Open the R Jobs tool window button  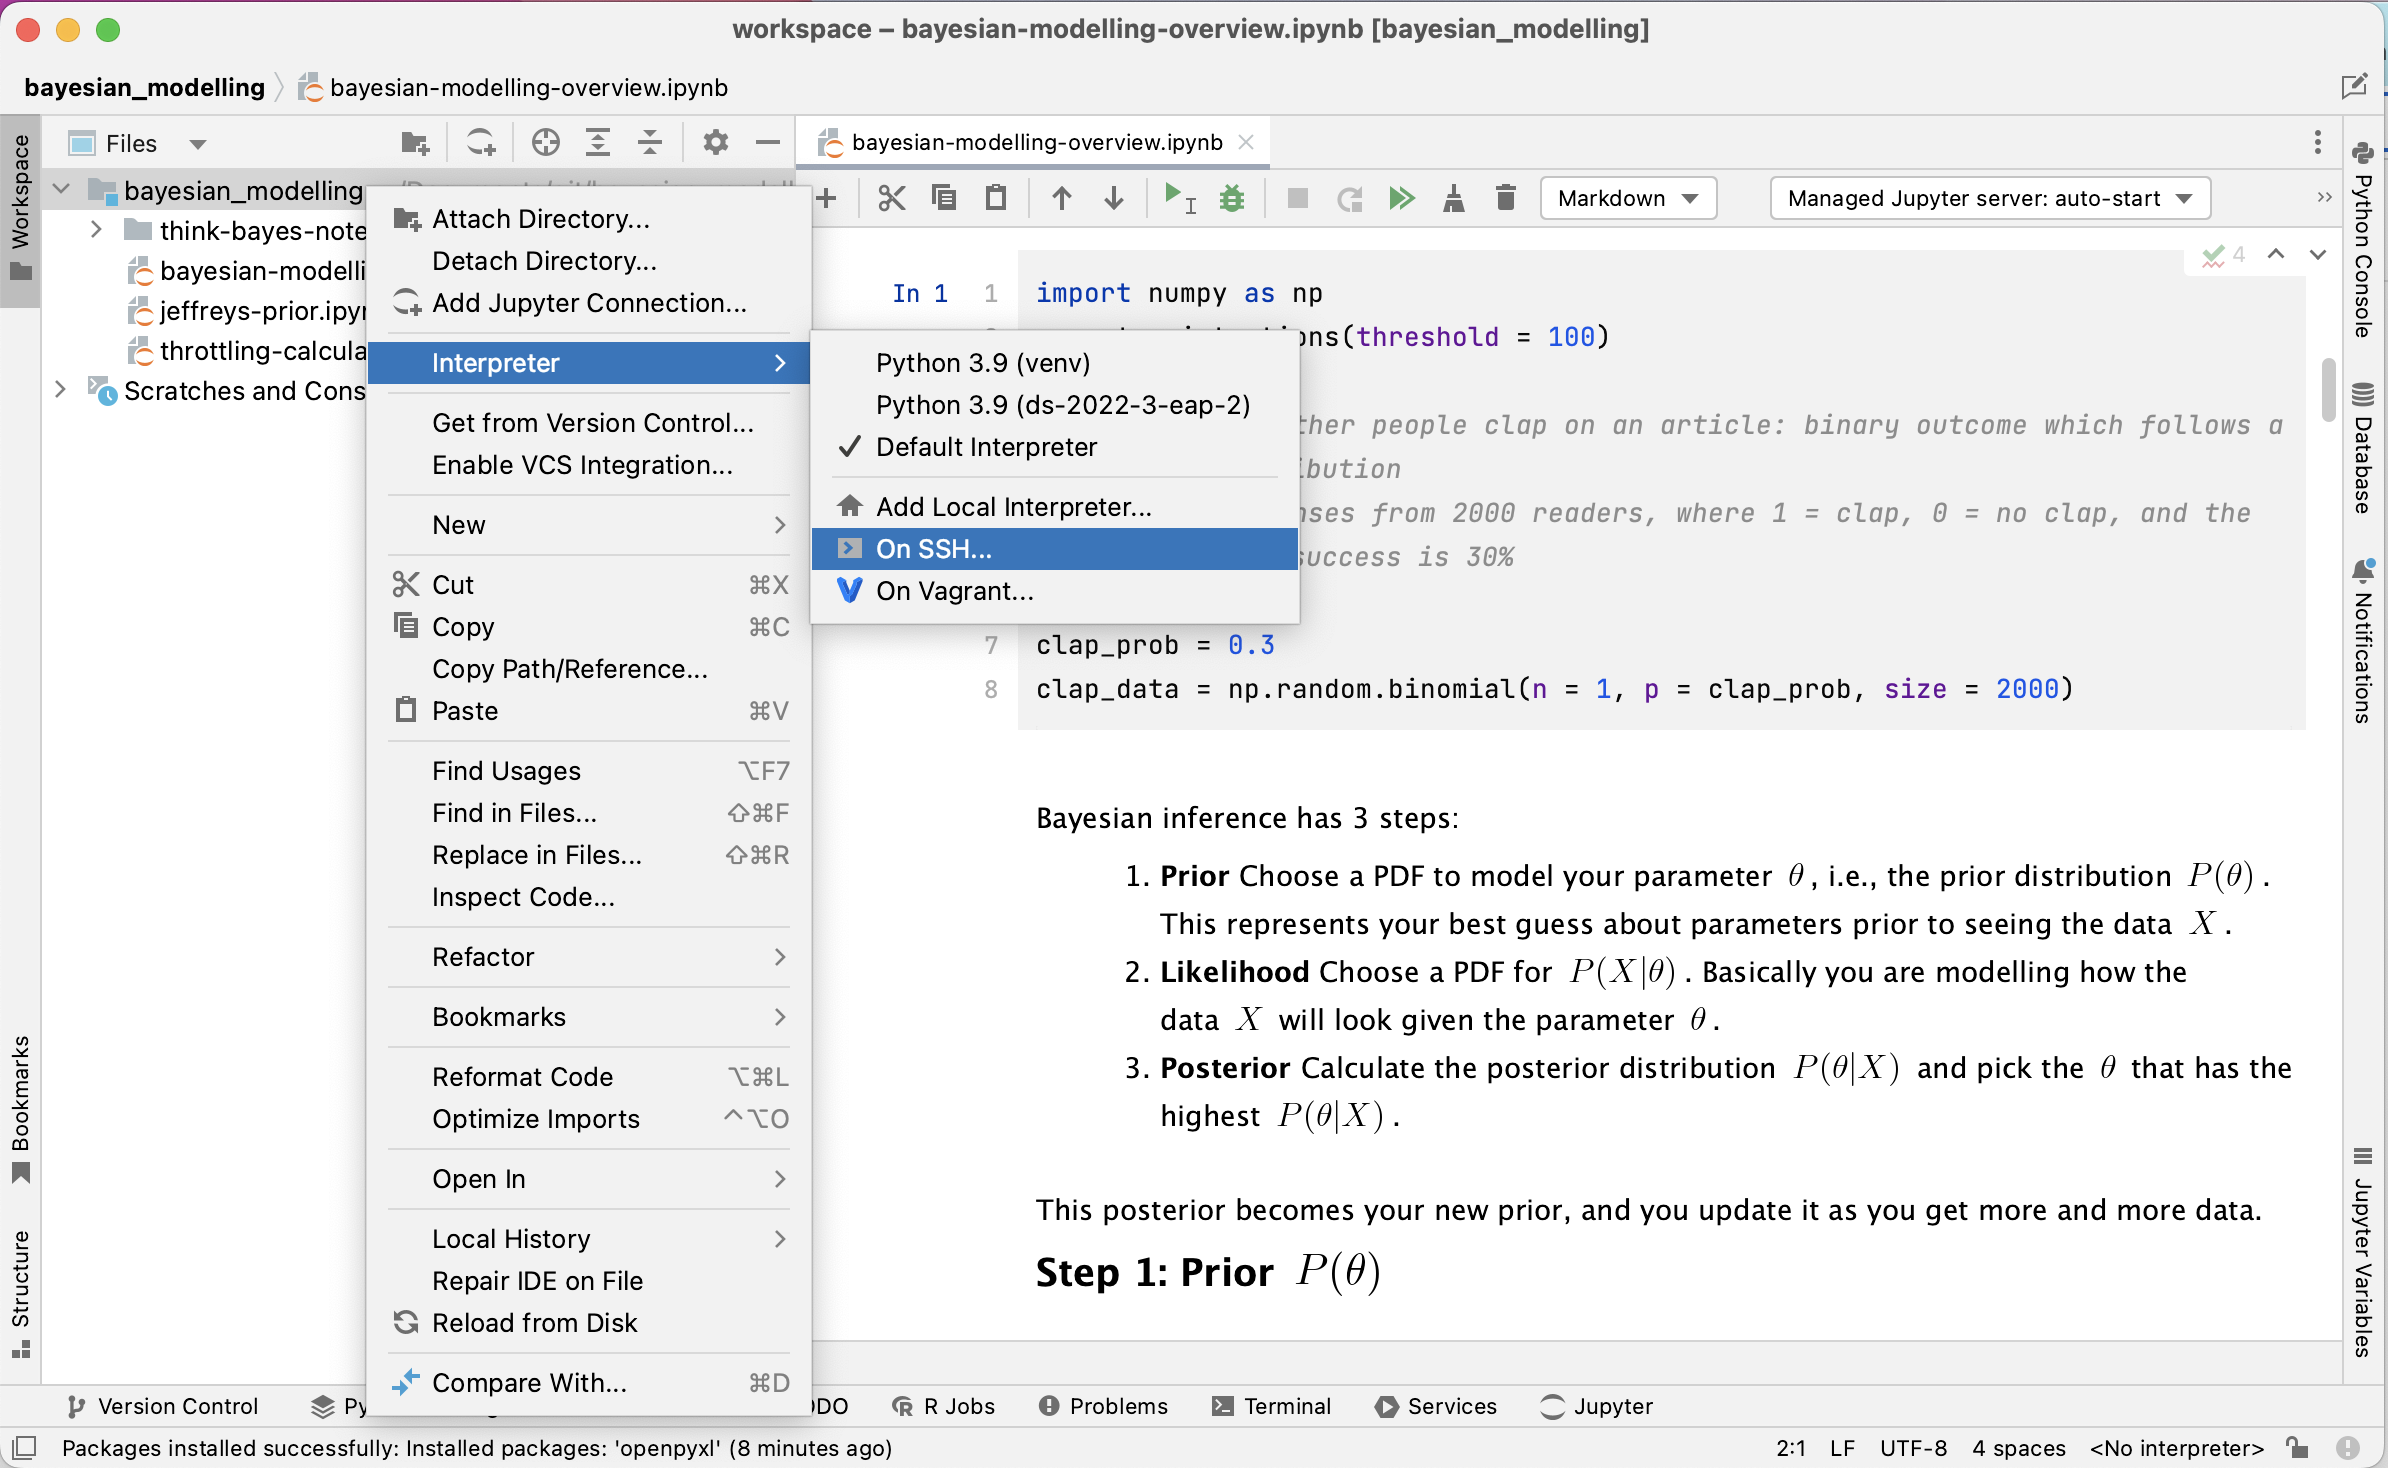(943, 1406)
